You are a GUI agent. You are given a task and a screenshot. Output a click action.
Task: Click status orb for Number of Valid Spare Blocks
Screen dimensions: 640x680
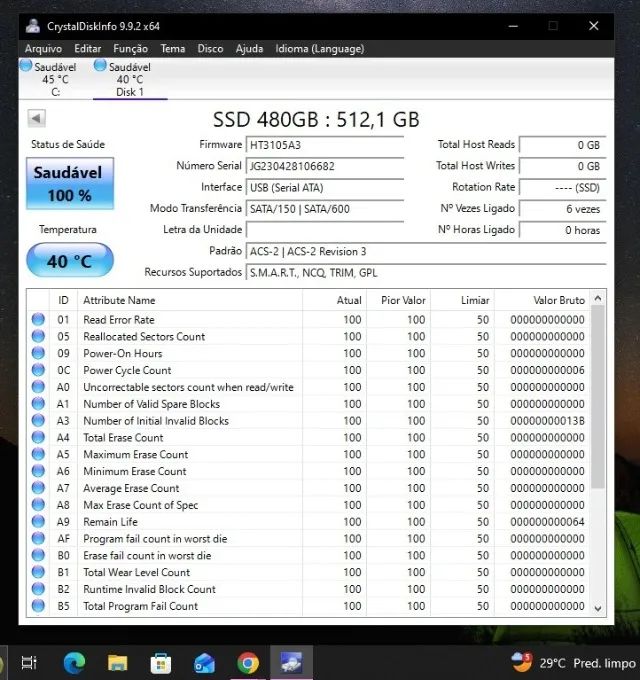pyautogui.click(x=38, y=403)
